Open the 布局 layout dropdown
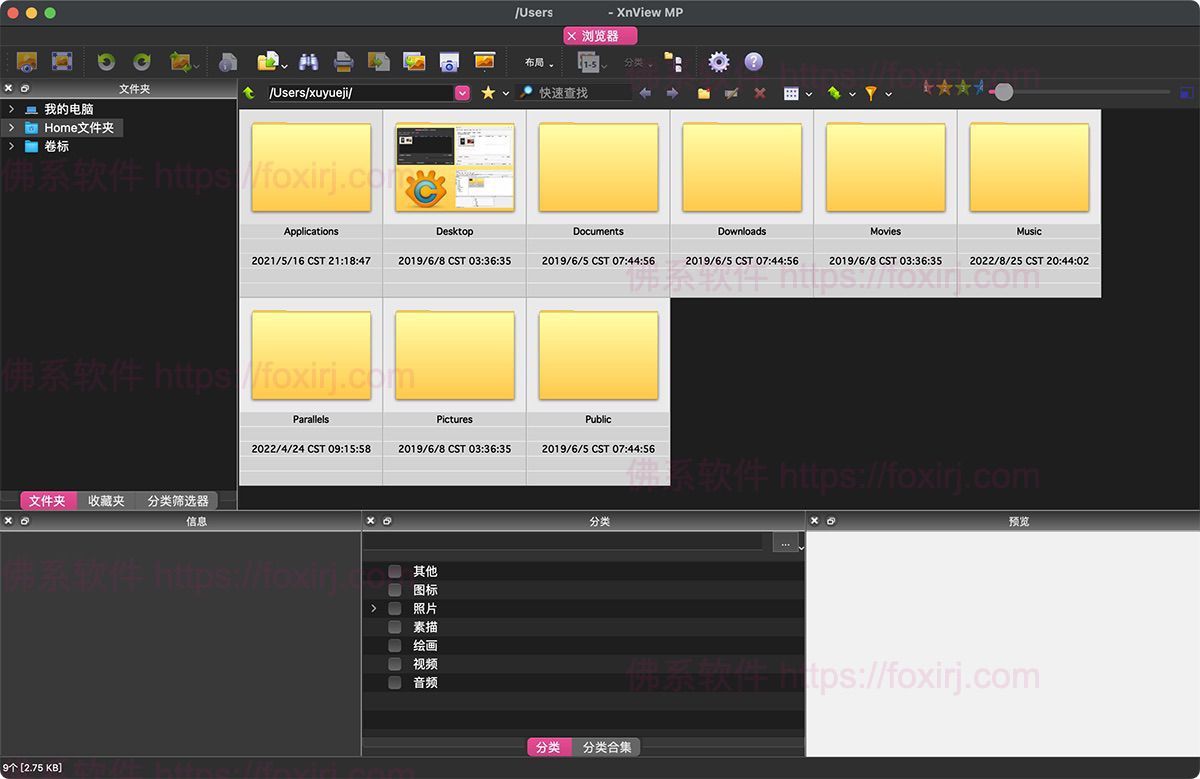The image size is (1200, 779). [538, 63]
